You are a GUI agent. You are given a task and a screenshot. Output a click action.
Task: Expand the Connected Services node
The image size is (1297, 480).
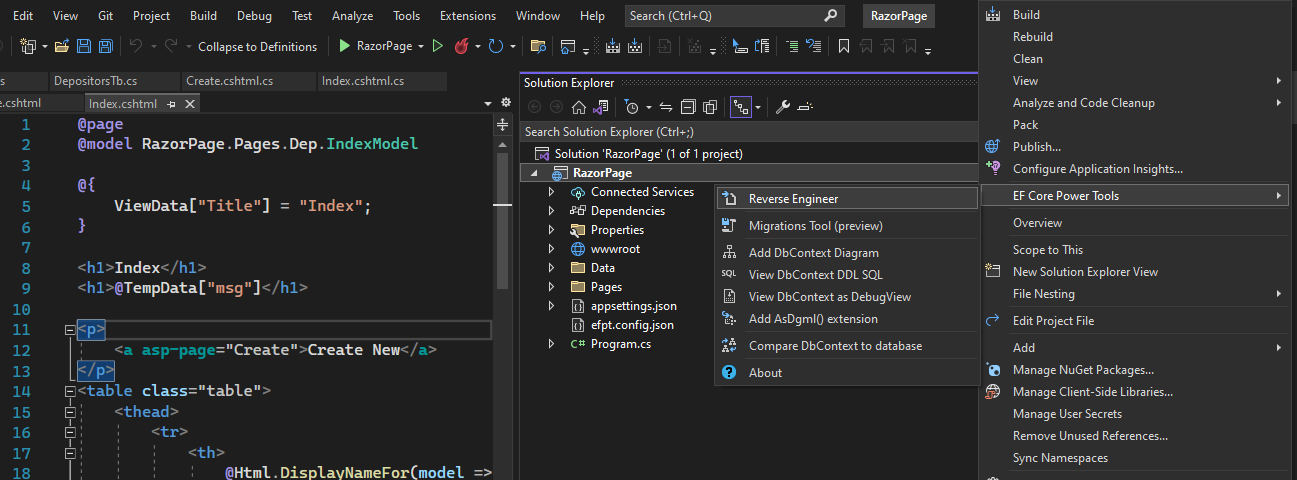coord(551,192)
